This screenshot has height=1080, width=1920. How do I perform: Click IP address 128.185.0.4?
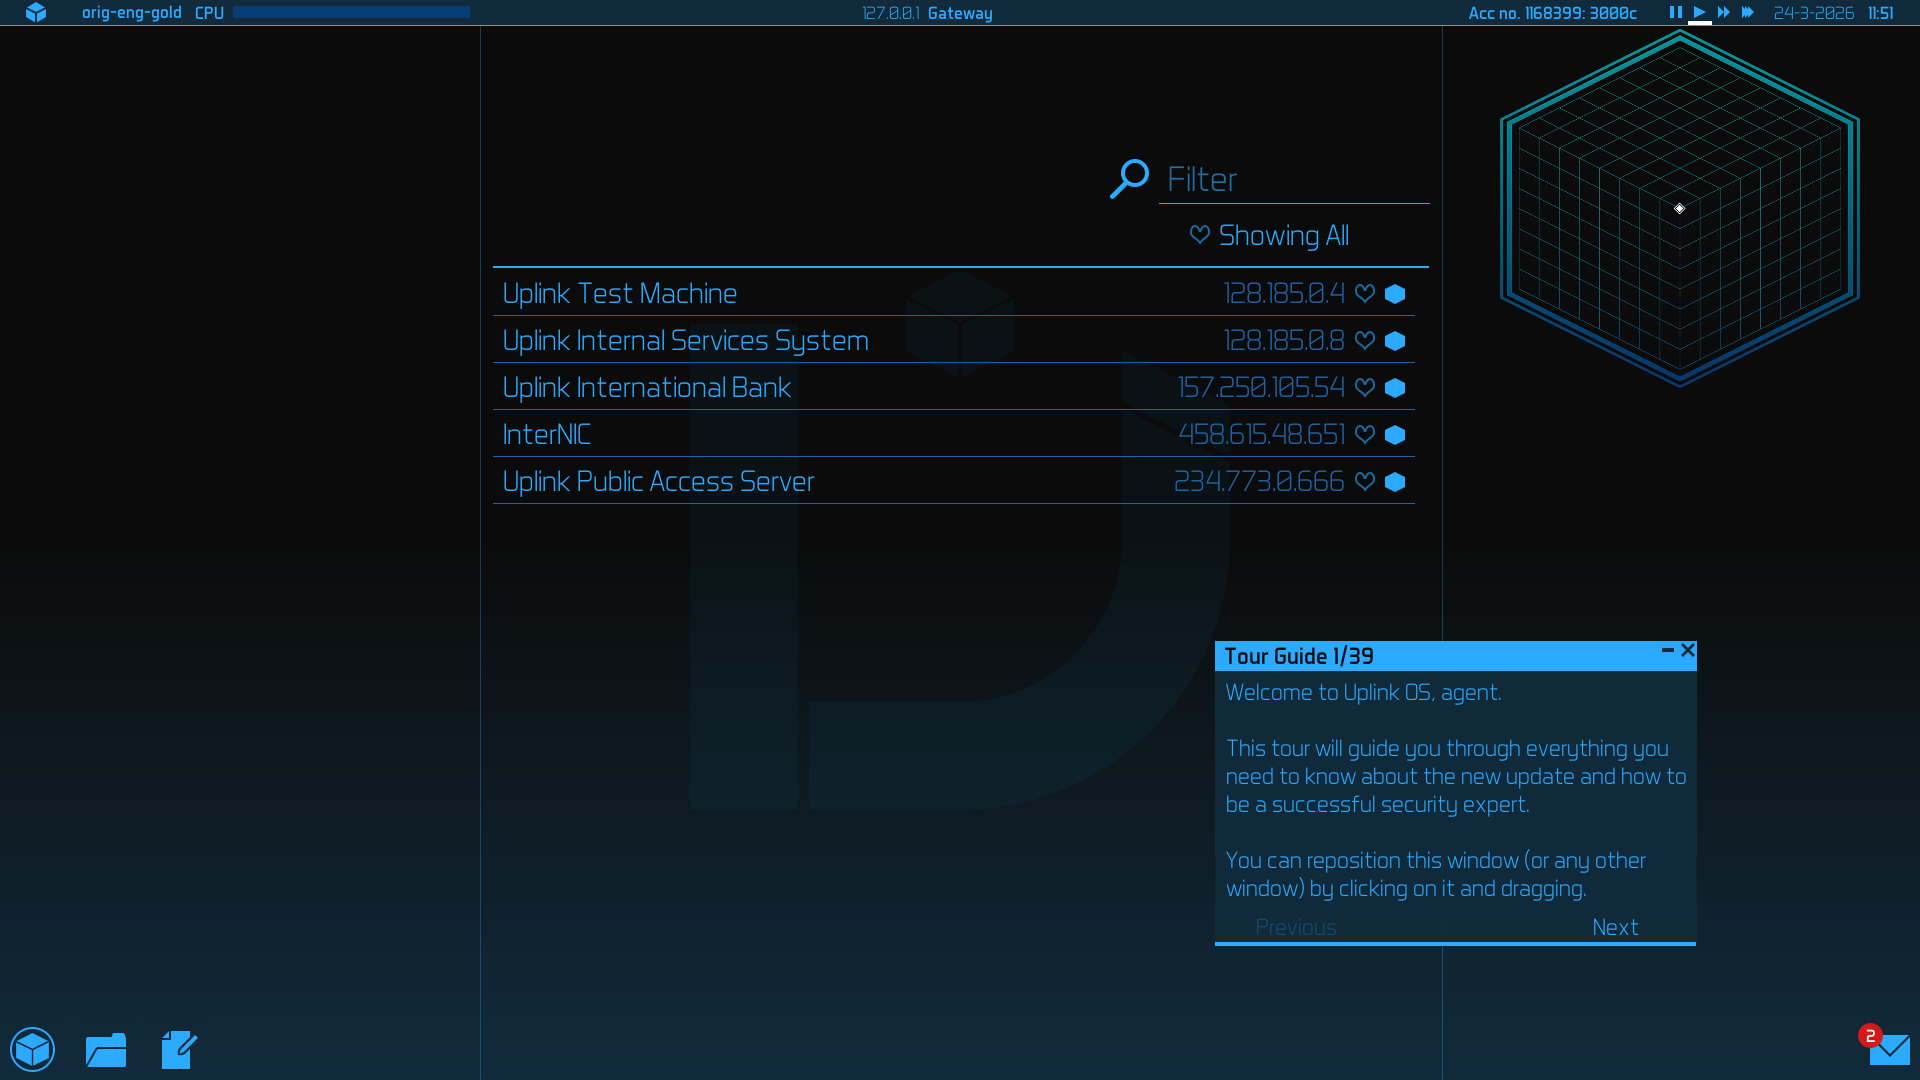pyautogui.click(x=1284, y=293)
